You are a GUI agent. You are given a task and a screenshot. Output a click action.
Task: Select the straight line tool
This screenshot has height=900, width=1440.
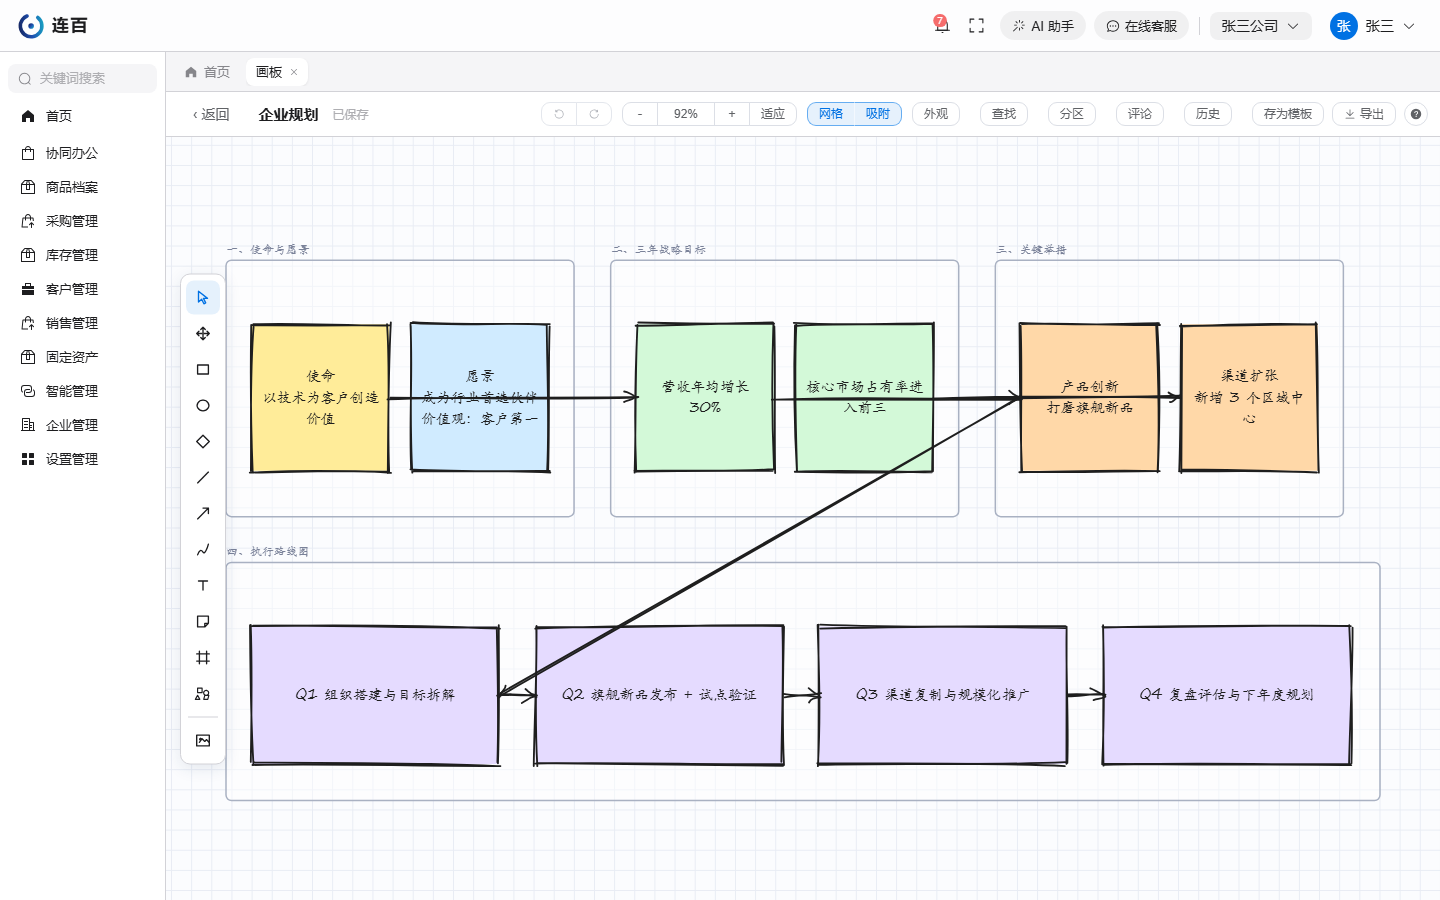click(203, 478)
